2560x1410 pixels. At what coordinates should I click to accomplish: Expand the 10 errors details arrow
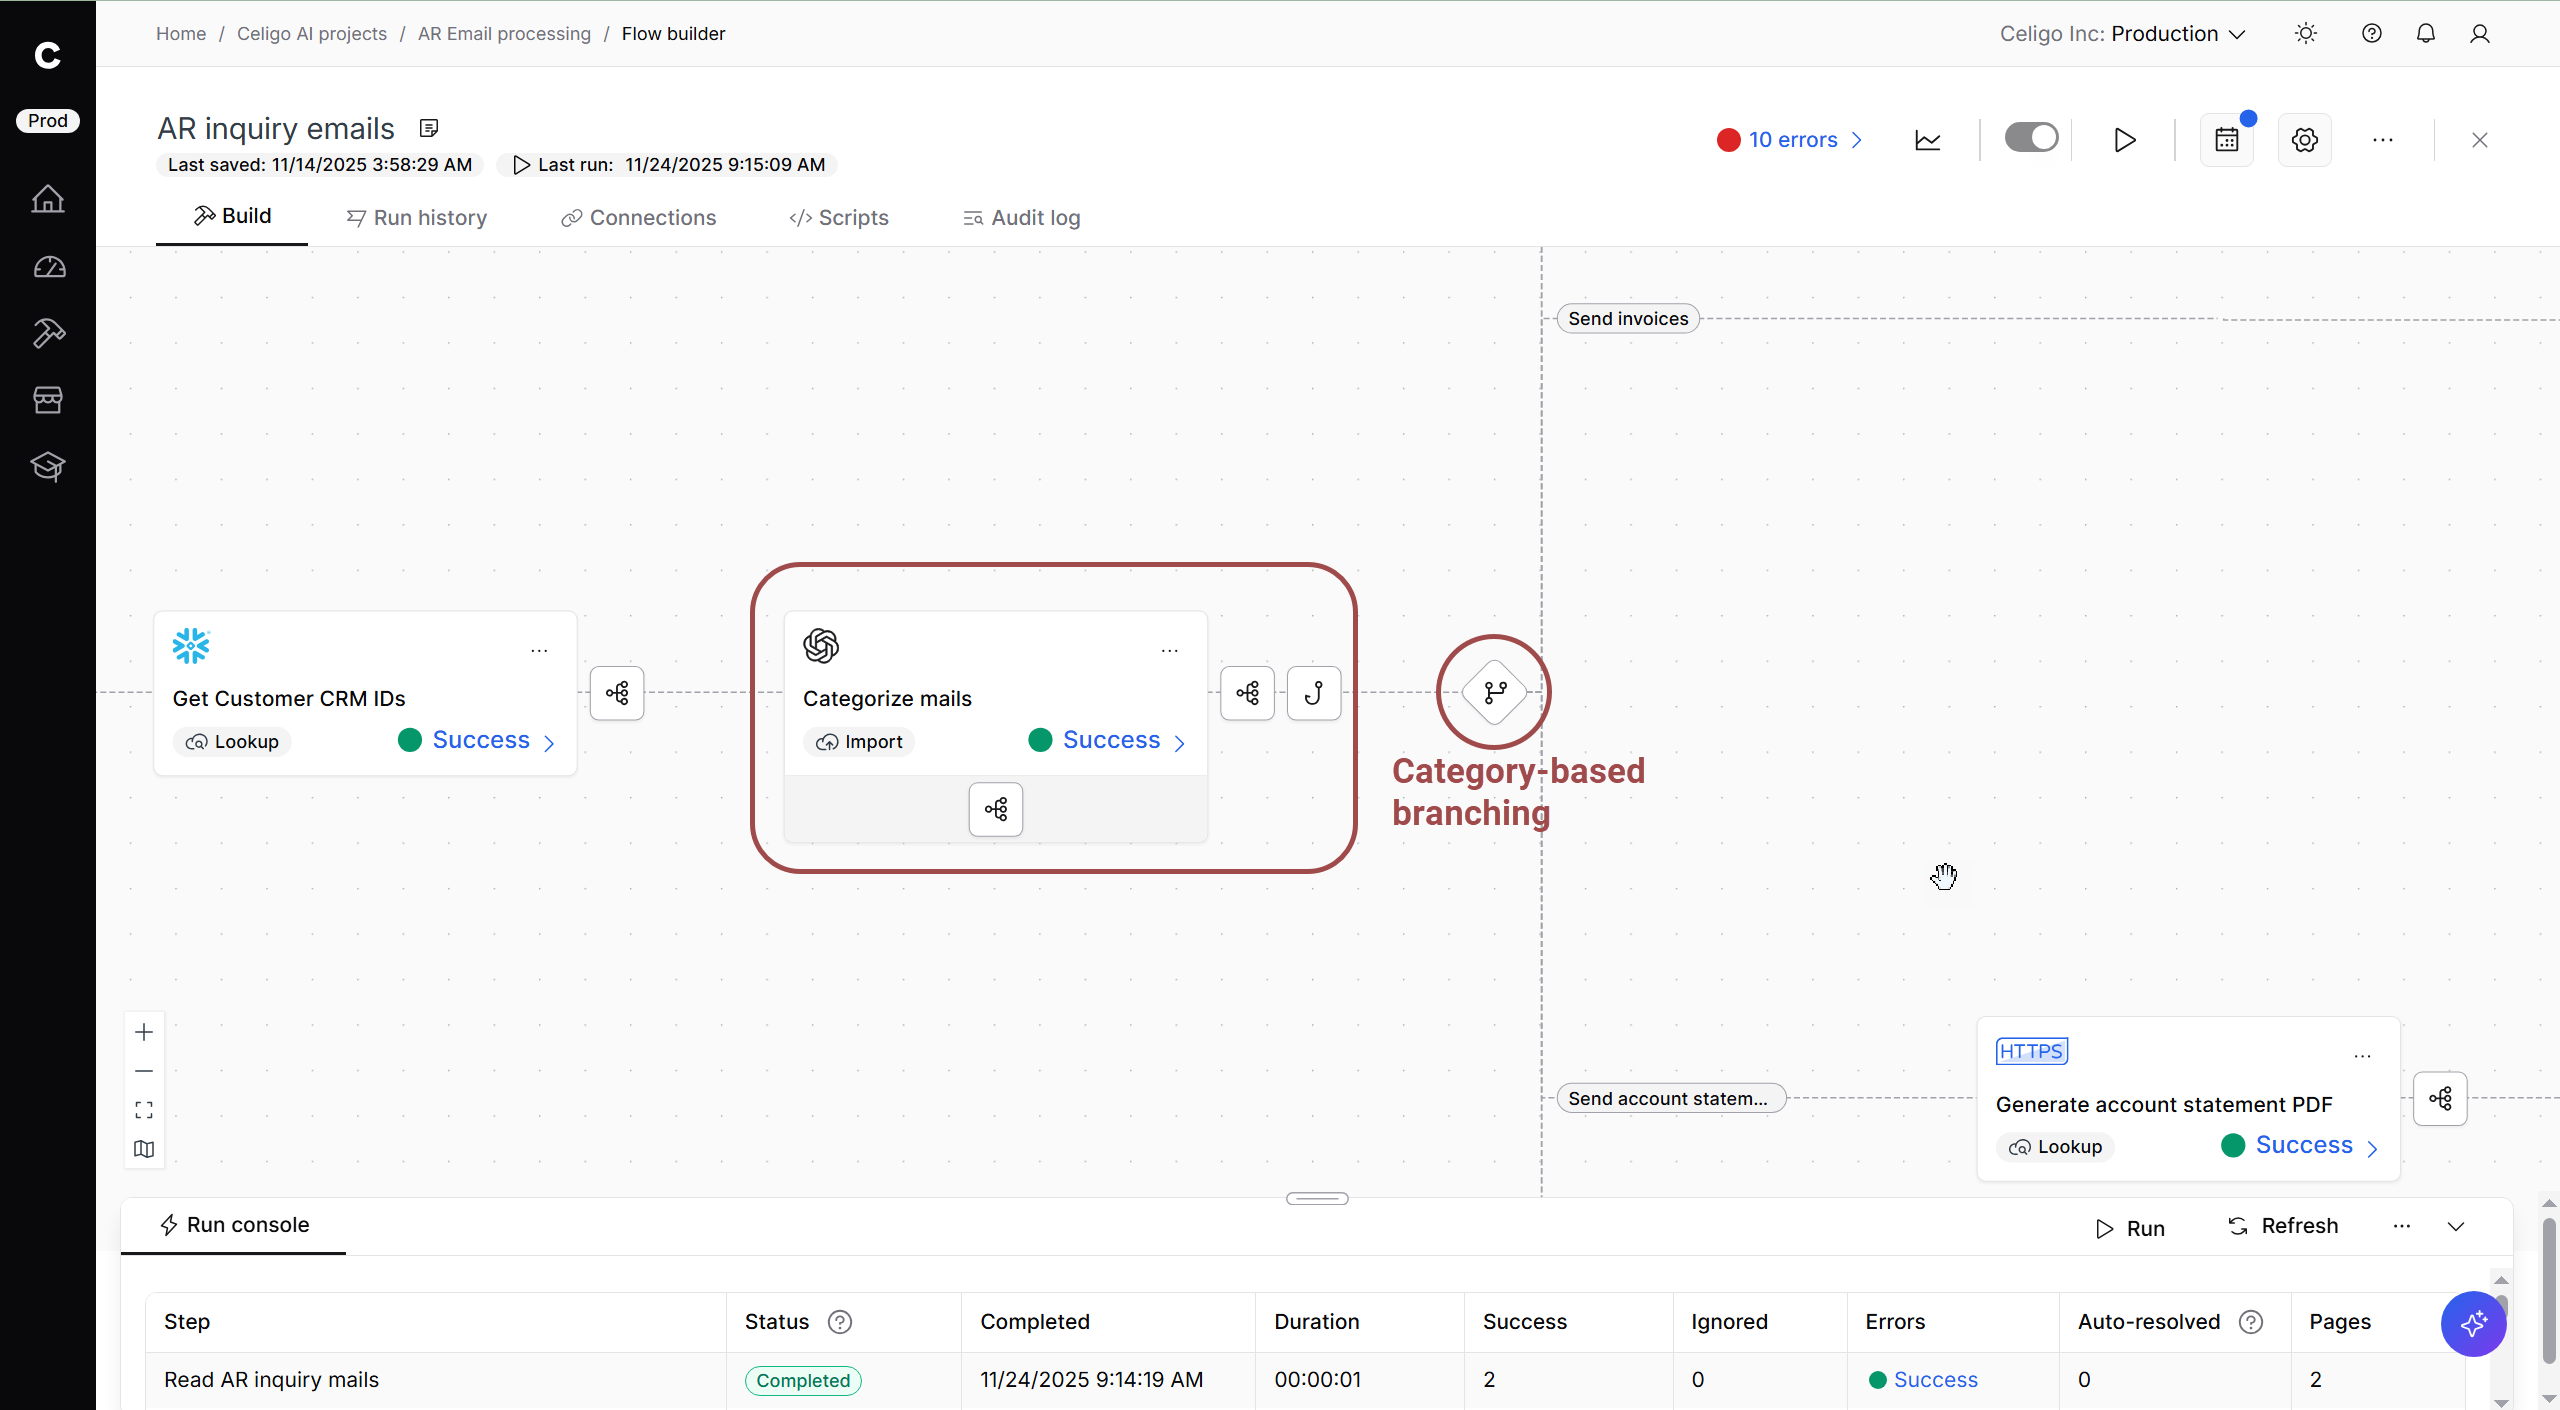tap(1857, 140)
